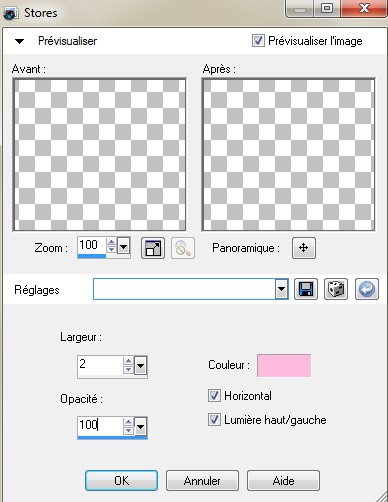388x502 pixels.
Task: Open the pink Couleur swatch
Action: click(x=284, y=365)
